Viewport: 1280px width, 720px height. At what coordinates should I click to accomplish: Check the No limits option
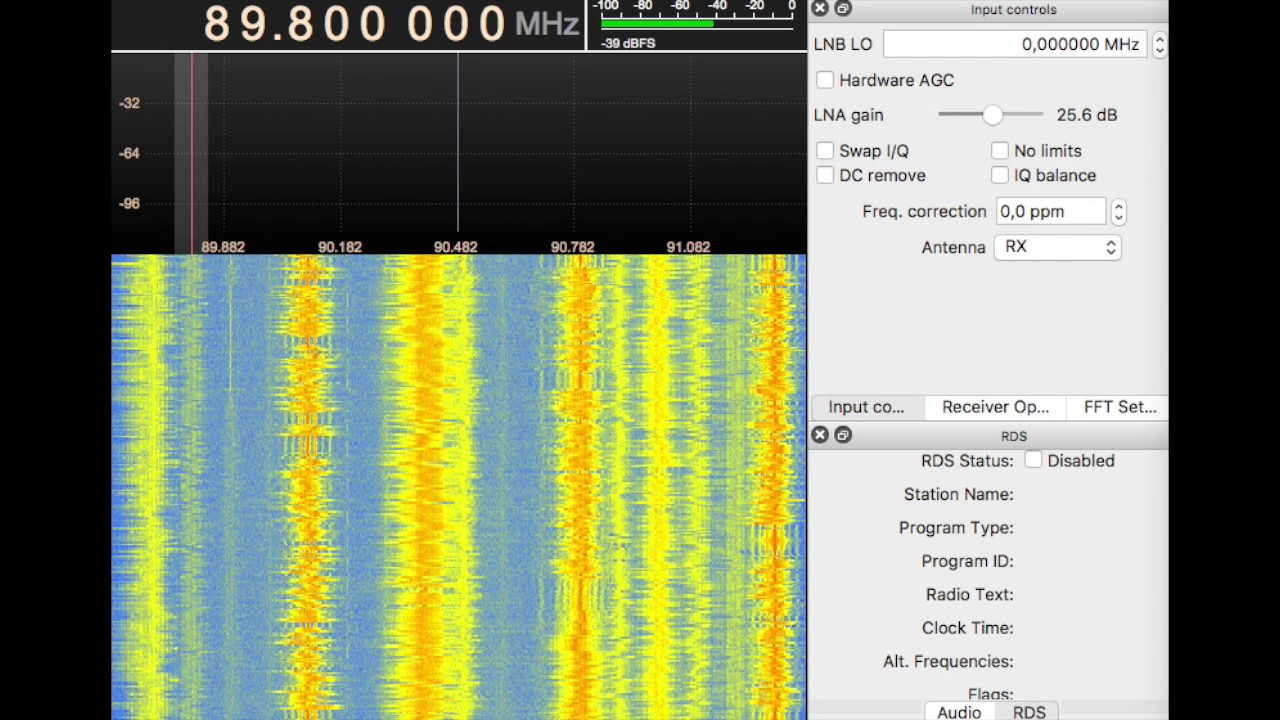point(1000,151)
